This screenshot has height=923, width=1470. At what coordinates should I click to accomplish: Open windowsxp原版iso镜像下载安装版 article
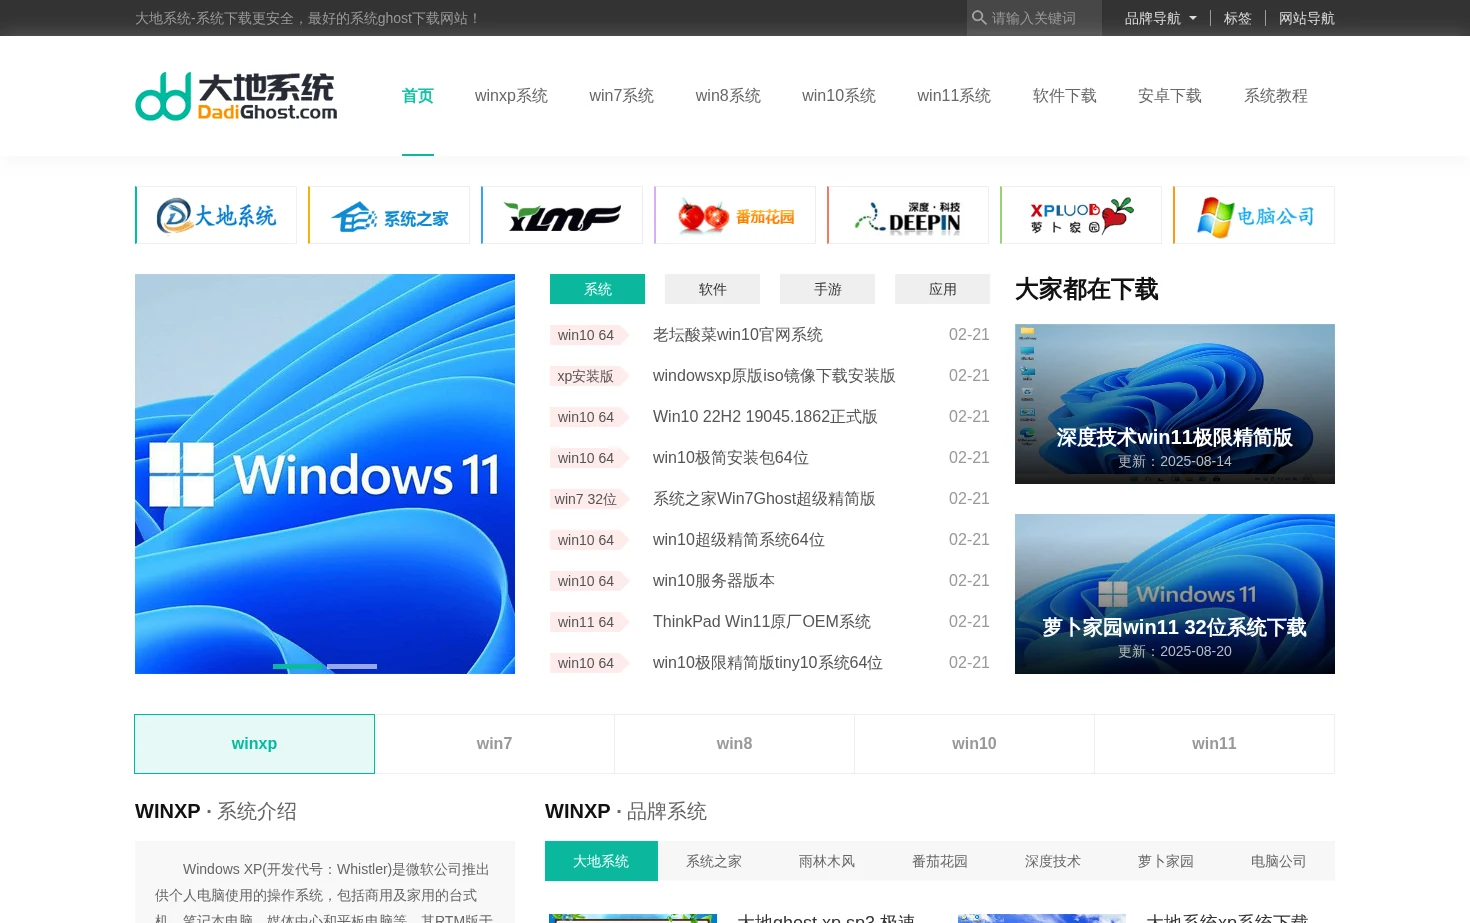(774, 376)
